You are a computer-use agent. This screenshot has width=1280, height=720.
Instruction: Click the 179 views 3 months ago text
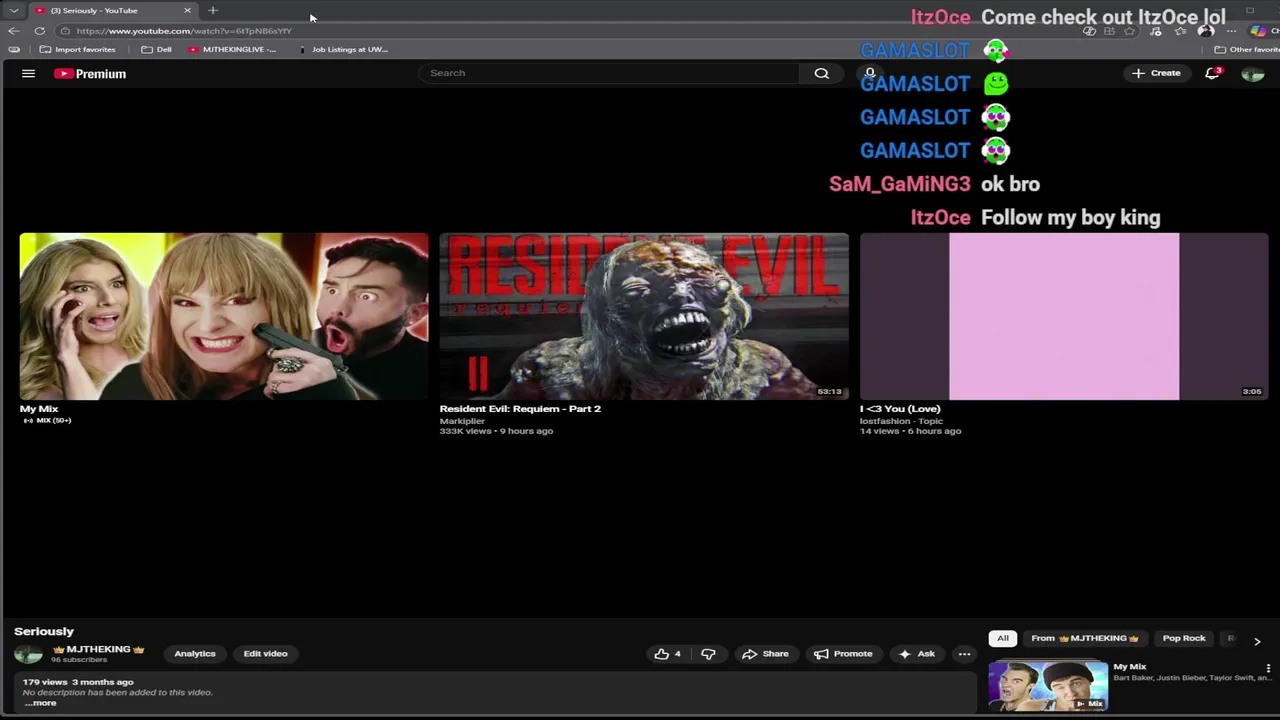click(x=78, y=682)
